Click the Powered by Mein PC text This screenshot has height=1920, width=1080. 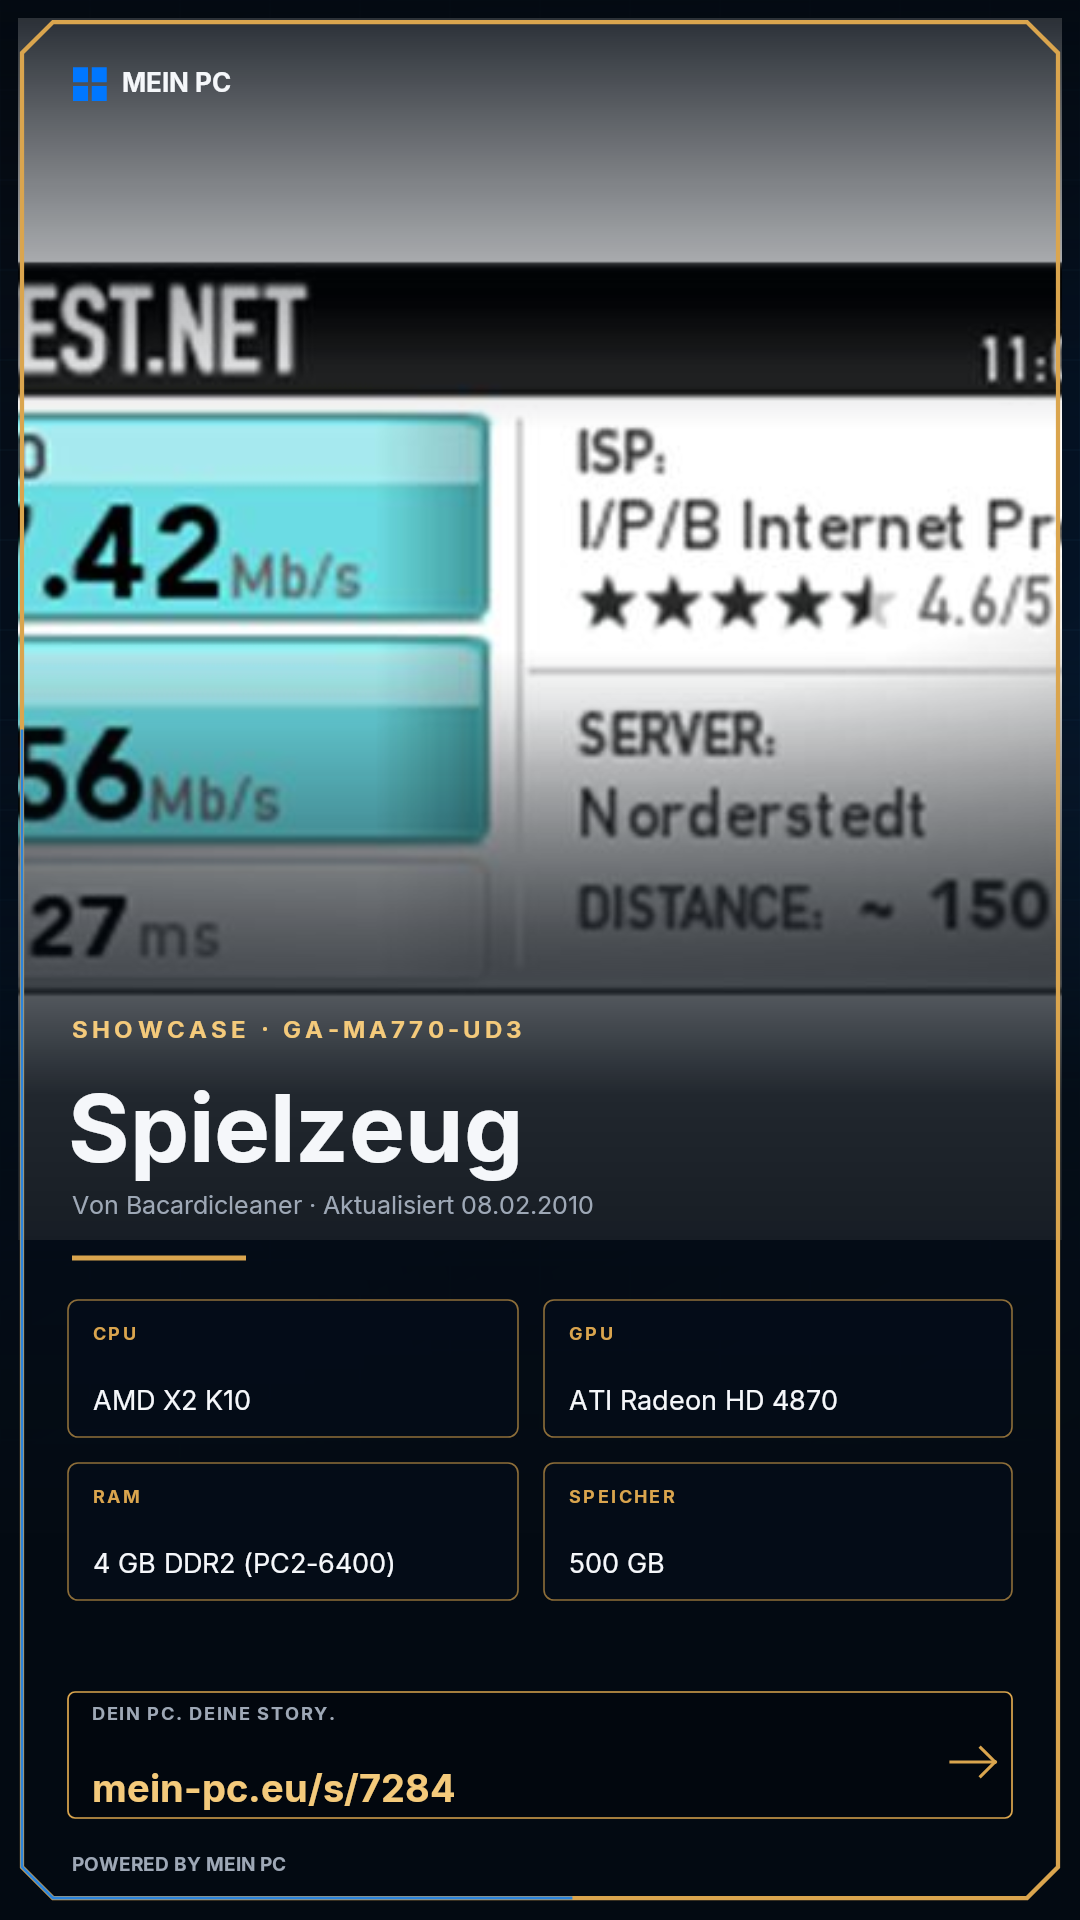tap(179, 1864)
